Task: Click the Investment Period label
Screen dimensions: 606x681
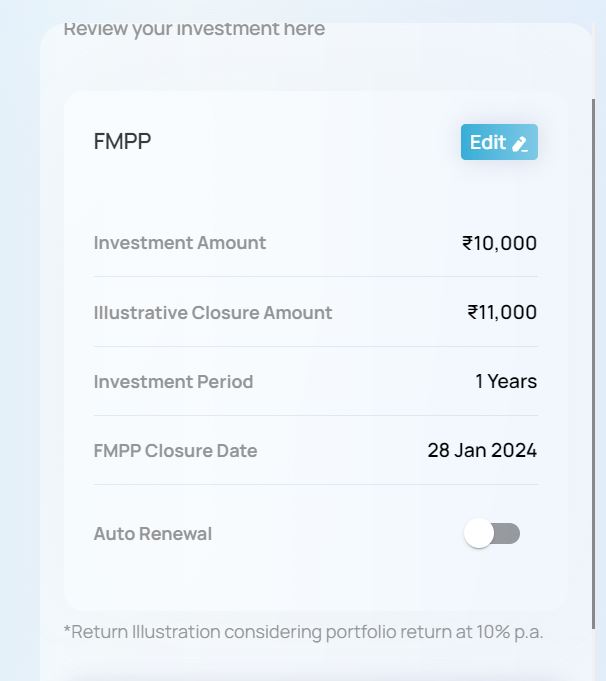Action: pyautogui.click(x=173, y=382)
